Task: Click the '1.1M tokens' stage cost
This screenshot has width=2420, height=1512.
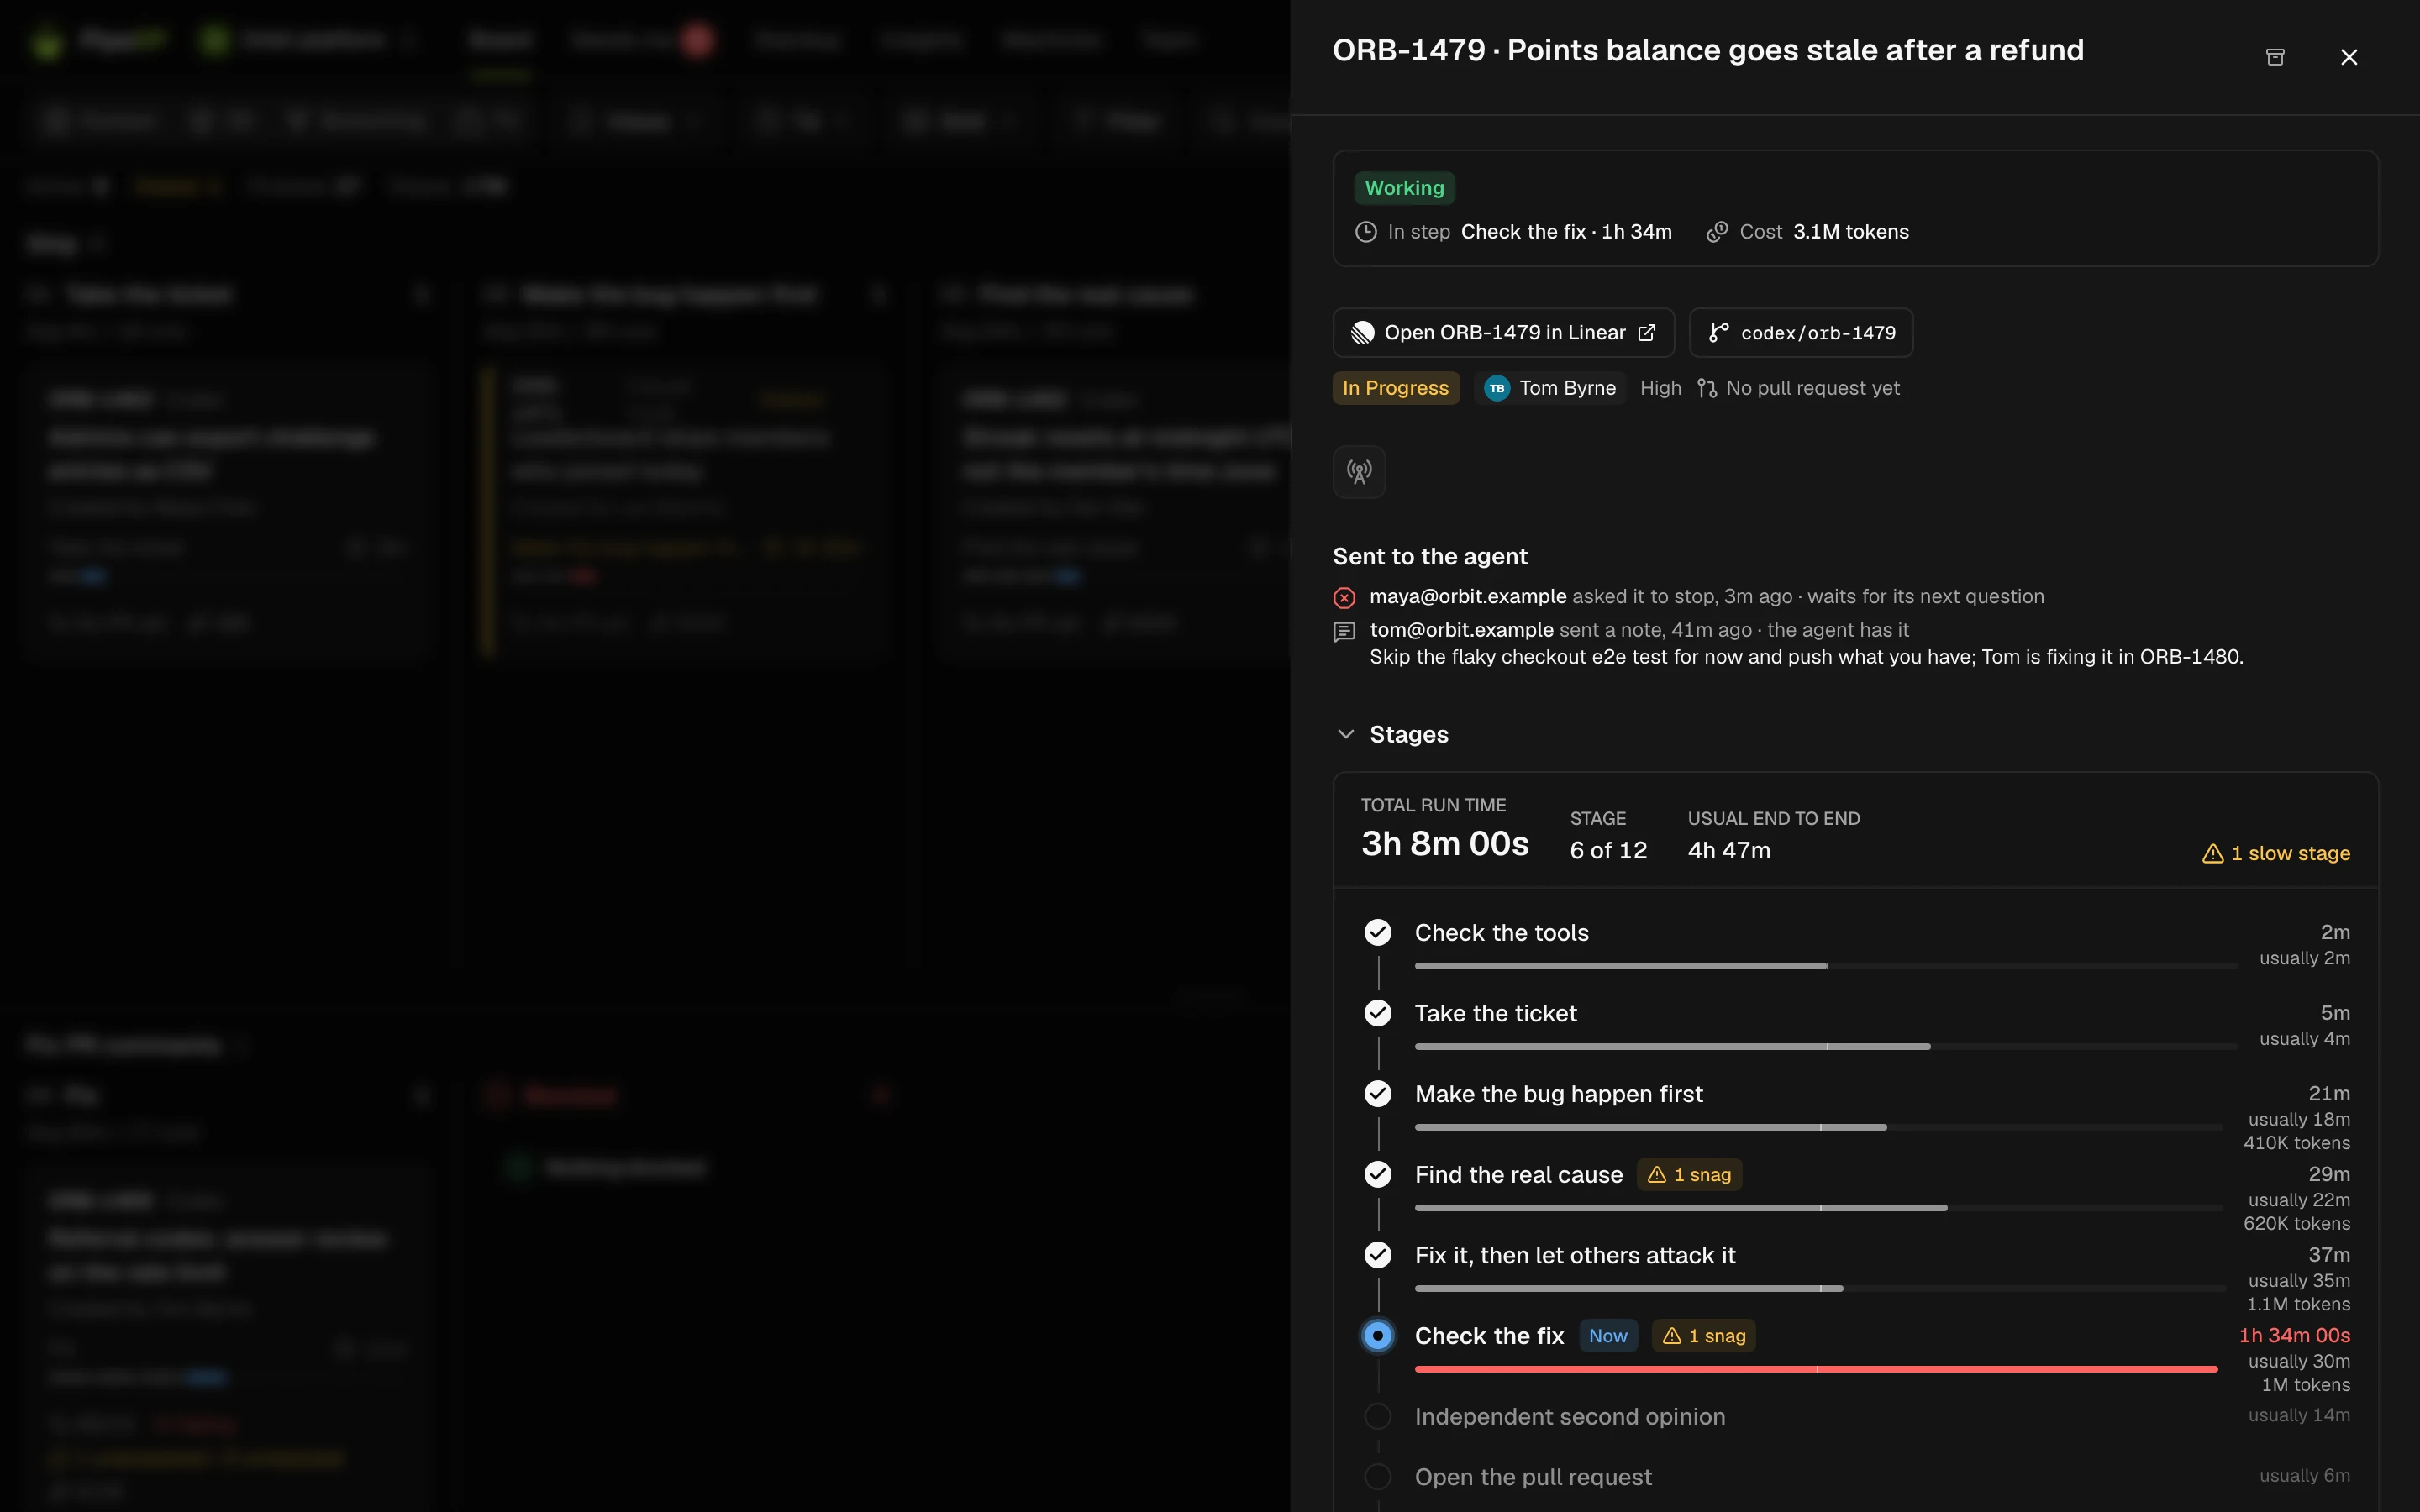Action: coord(2298,1304)
